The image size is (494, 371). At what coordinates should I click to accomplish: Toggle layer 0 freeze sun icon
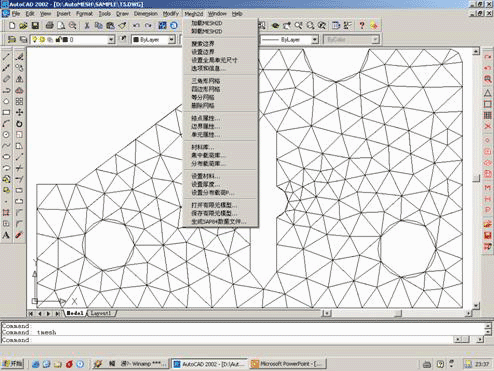click(42, 40)
